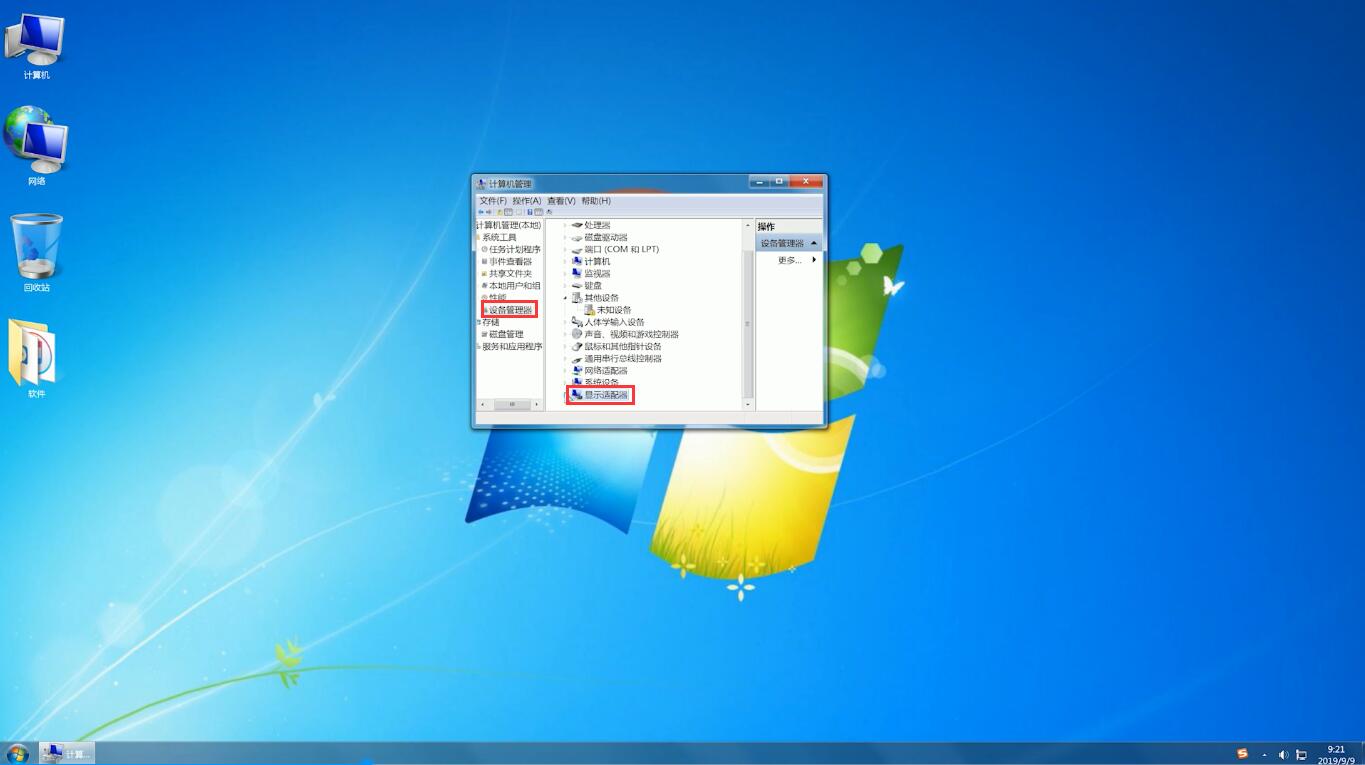Click the 任务计划程序 clock icon
This screenshot has height=765, width=1365.
[484, 249]
